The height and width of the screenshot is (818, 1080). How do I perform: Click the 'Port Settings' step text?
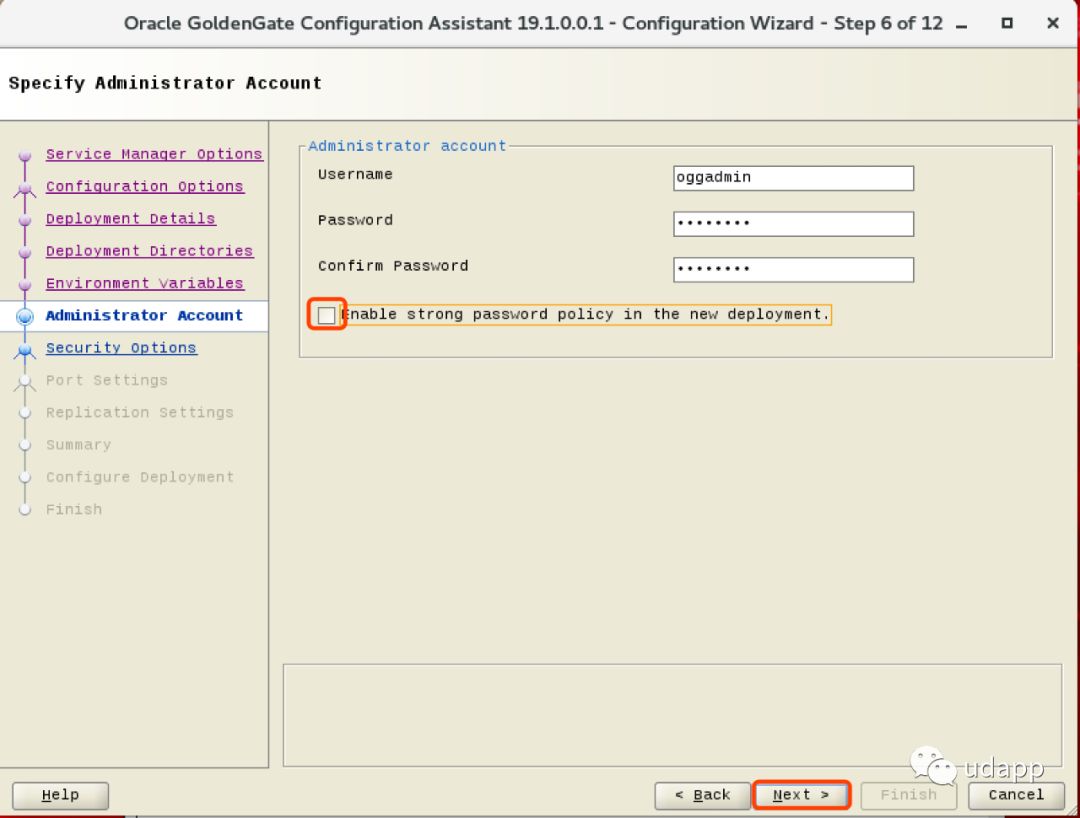107,380
